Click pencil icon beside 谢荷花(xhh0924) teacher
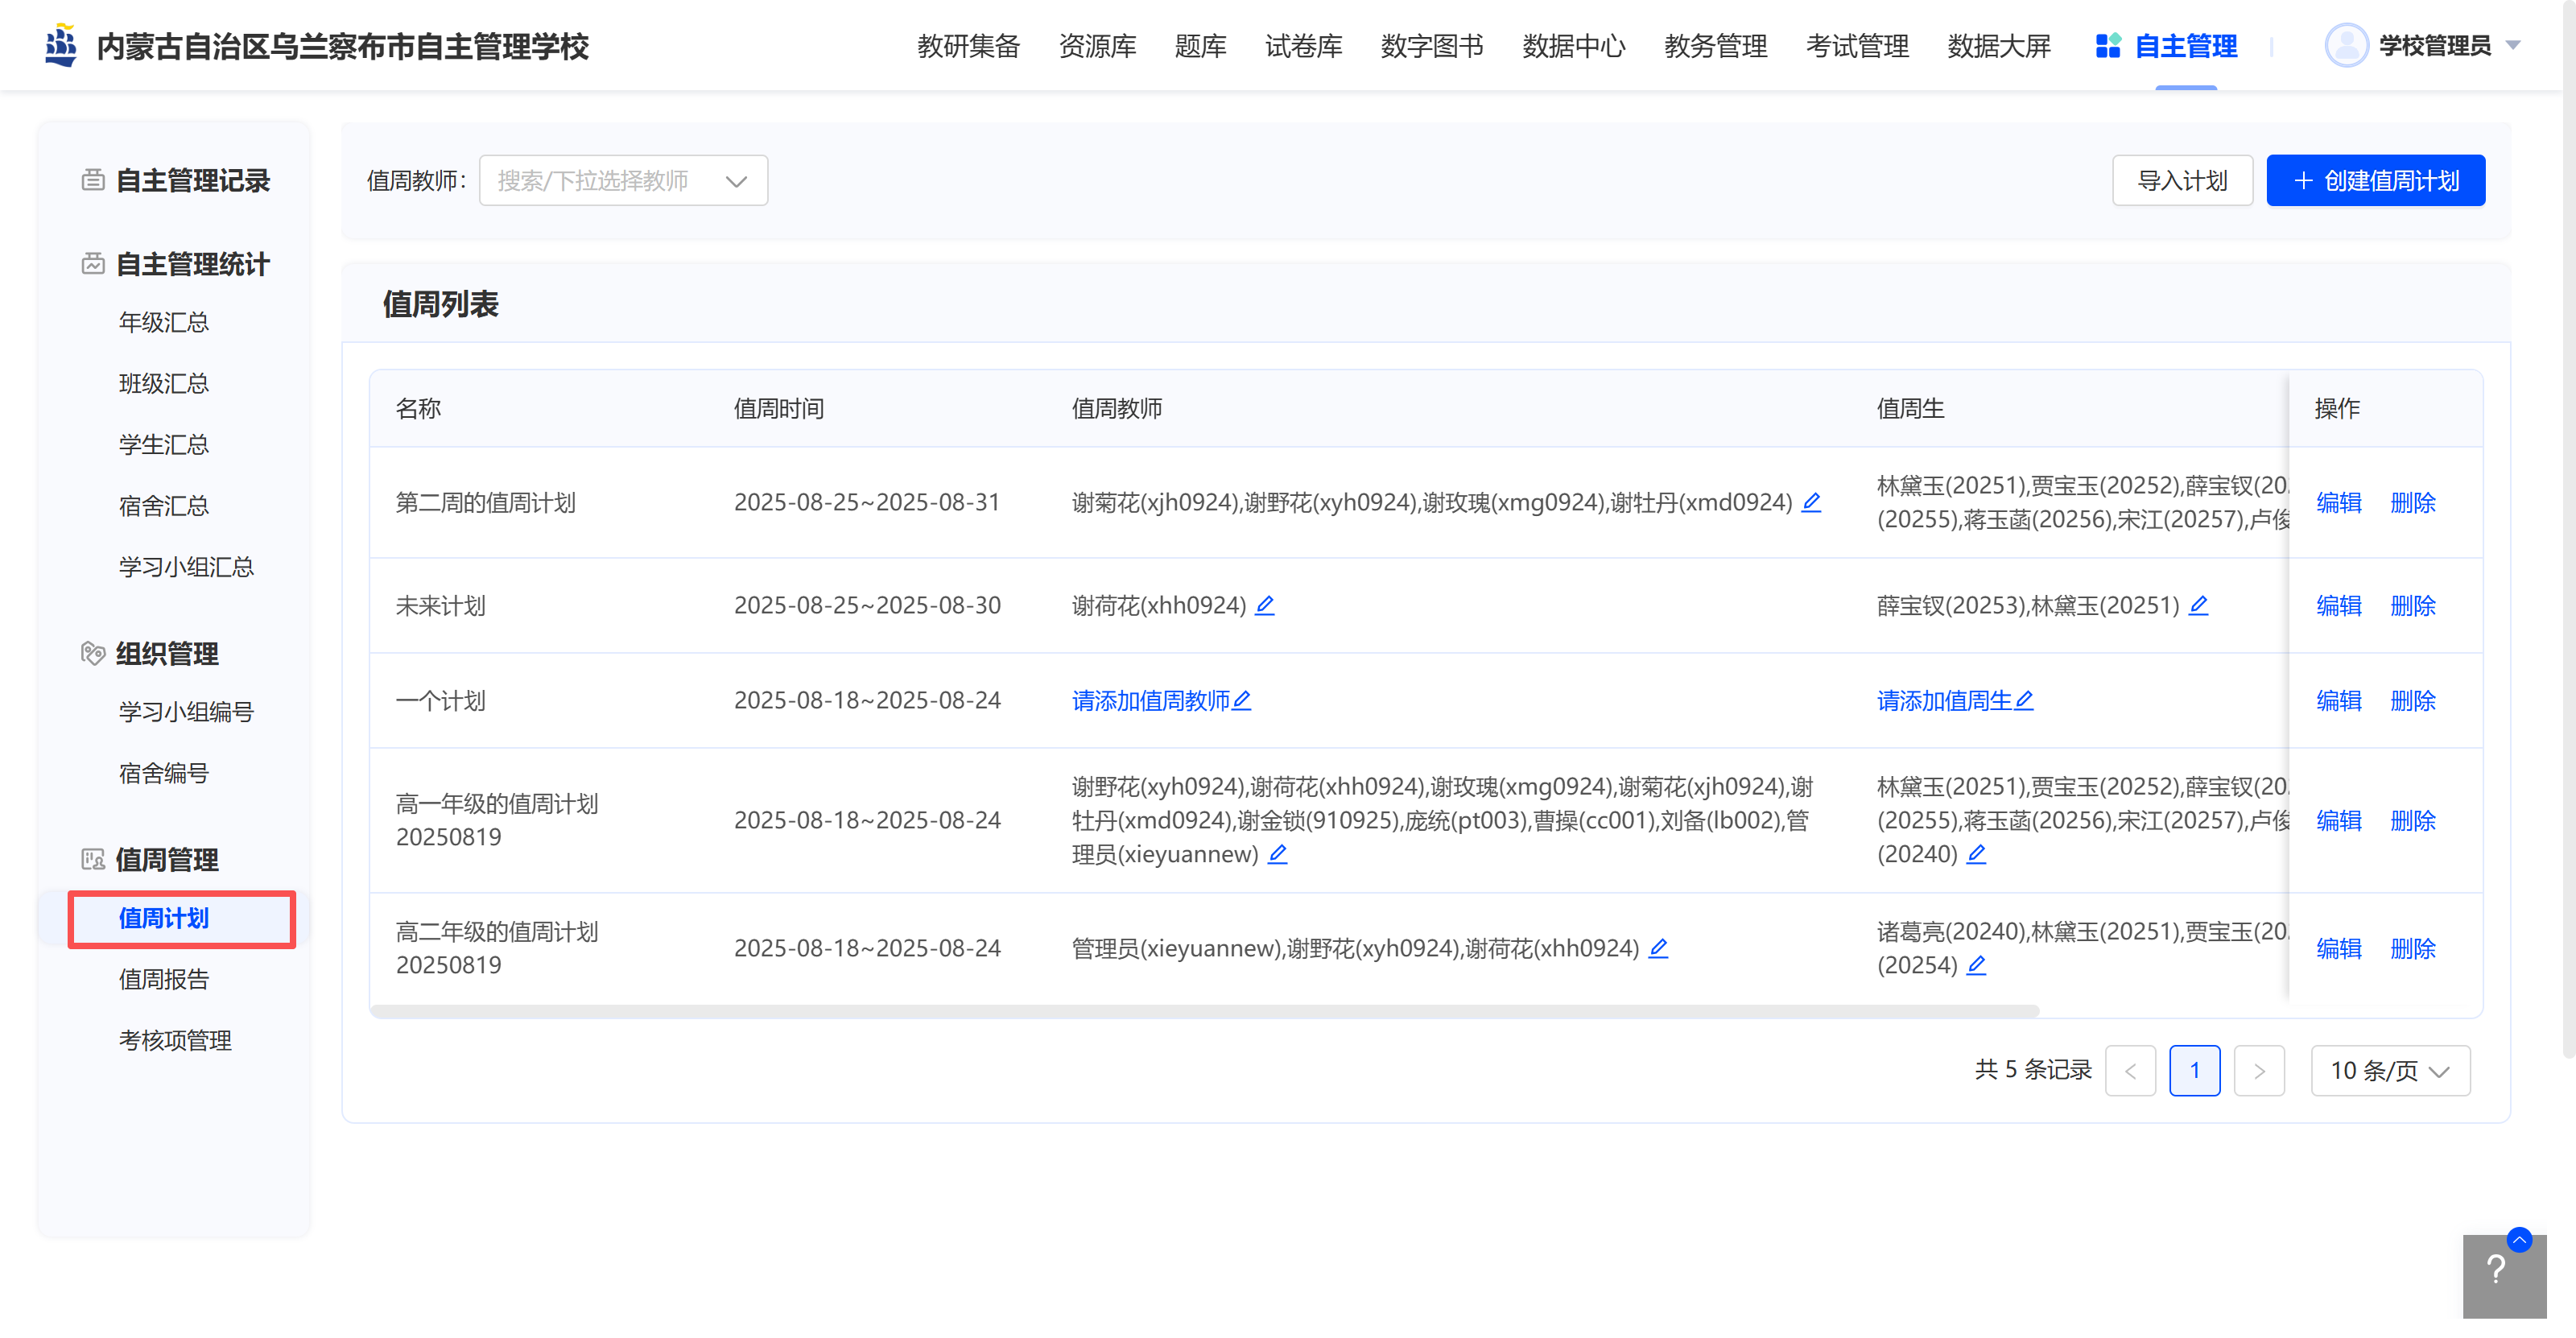The width and height of the screenshot is (2576, 1338). point(1265,605)
